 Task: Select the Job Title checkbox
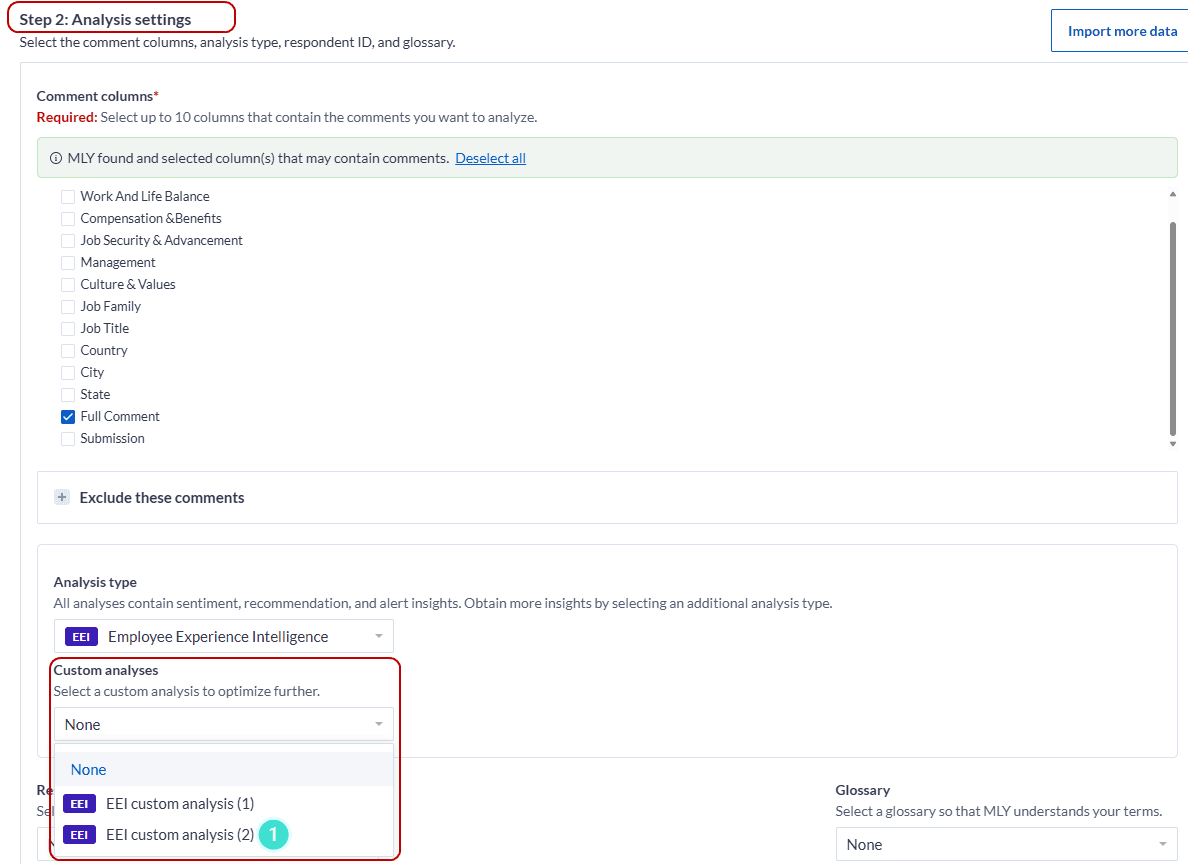click(x=68, y=329)
